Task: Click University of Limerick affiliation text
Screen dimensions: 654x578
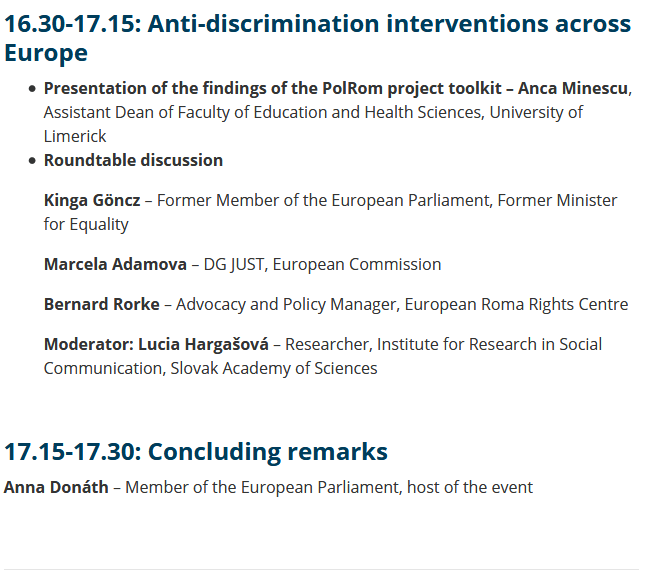Action: tap(313, 124)
